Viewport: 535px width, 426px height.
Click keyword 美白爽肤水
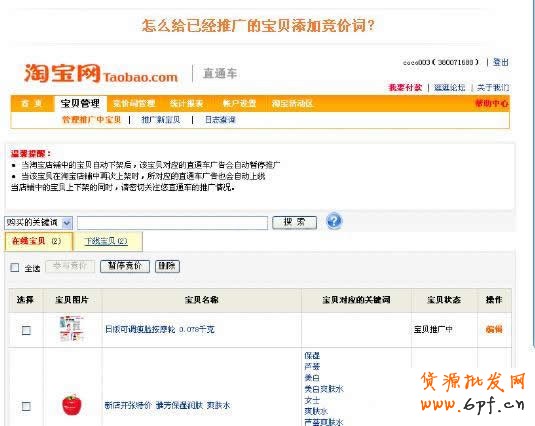pos(324,389)
